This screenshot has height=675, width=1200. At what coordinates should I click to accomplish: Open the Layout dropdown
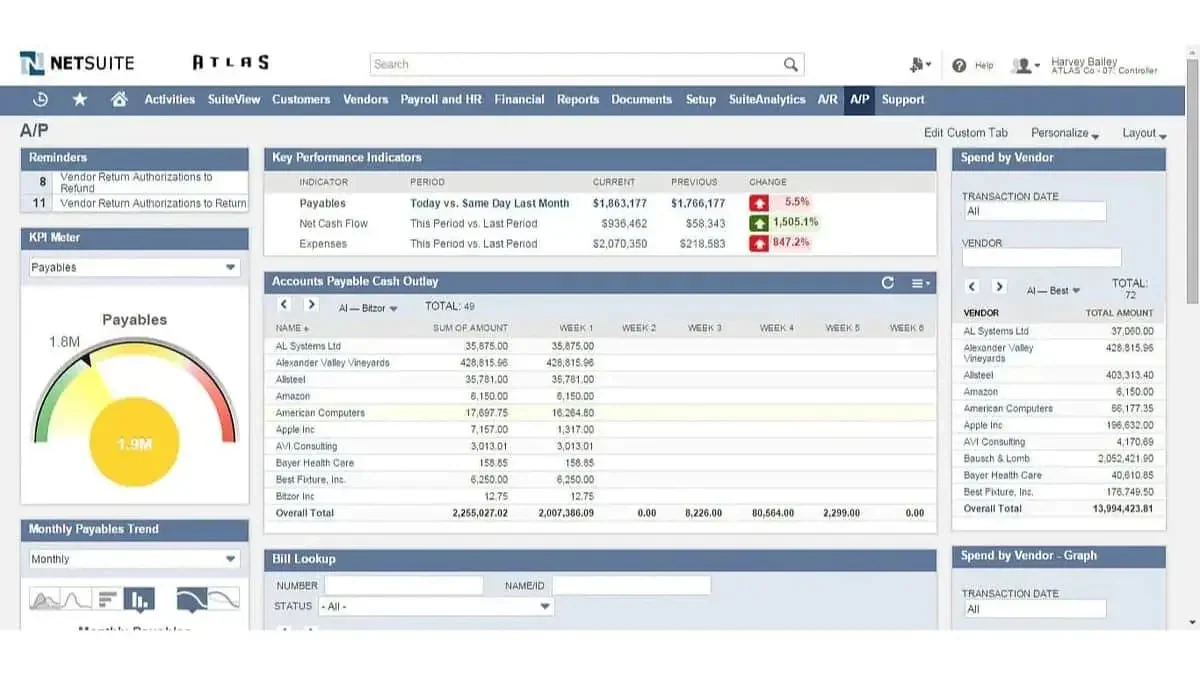(1145, 133)
